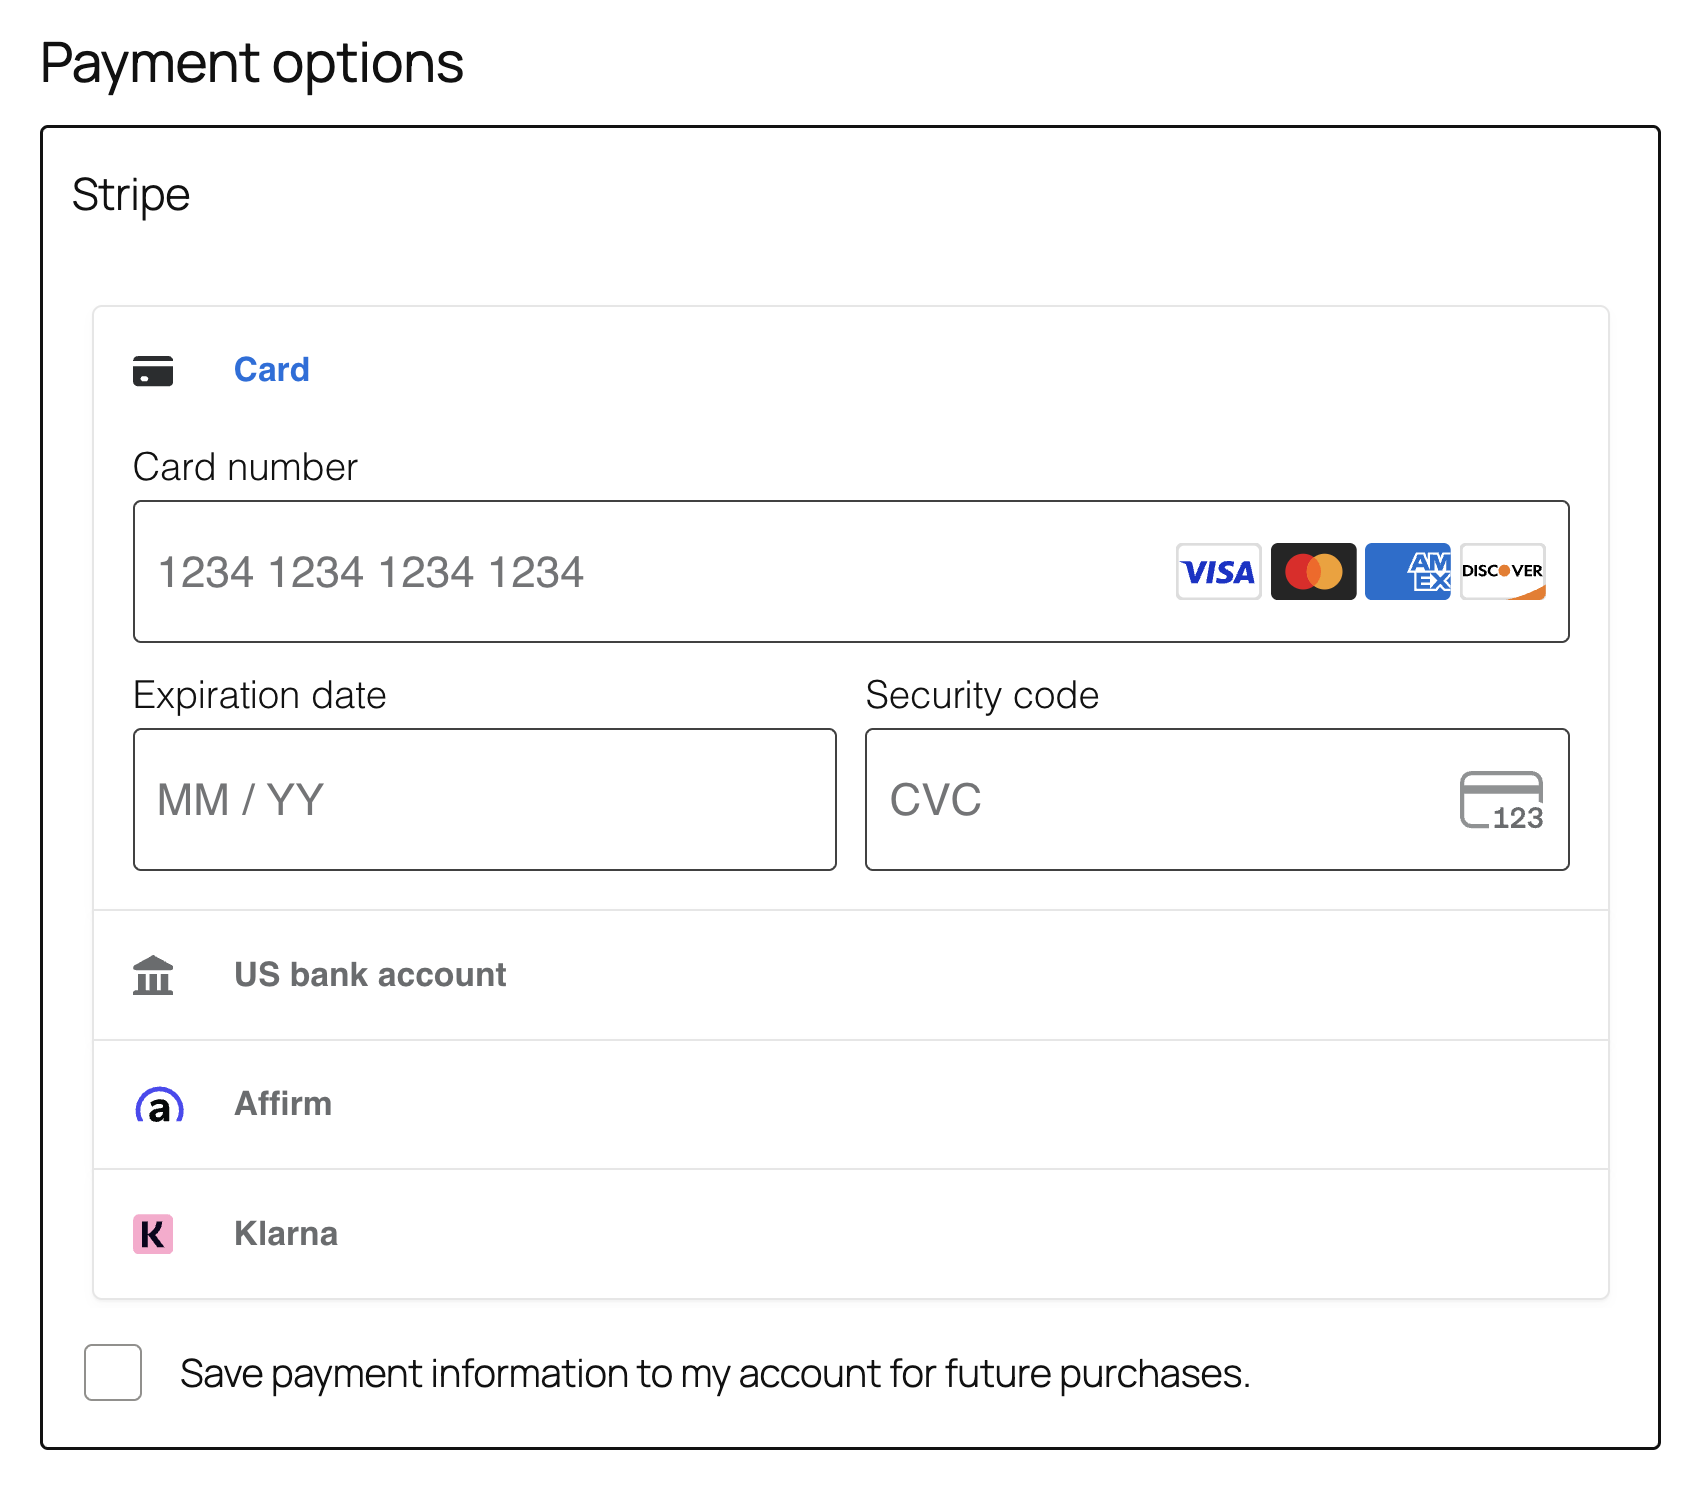Enable saving payment information for future purchases
The height and width of the screenshot is (1486, 1696).
click(x=112, y=1373)
